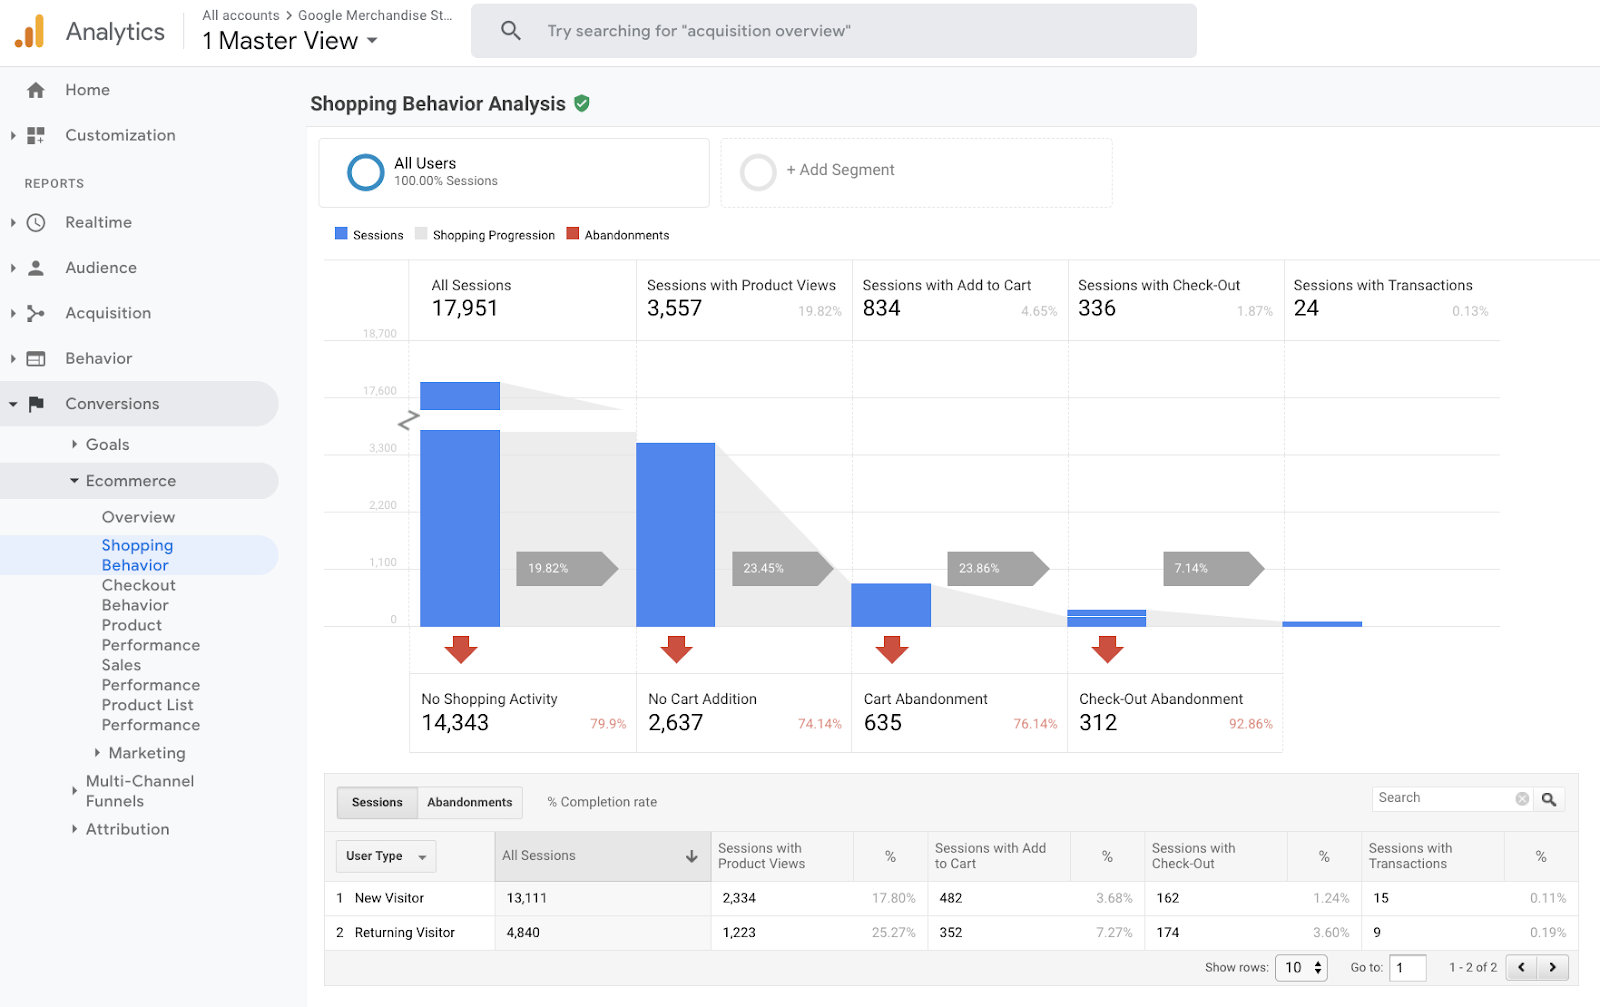The height and width of the screenshot is (1007, 1600).
Task: Select the Realtime clock icon
Action: pos(35,222)
